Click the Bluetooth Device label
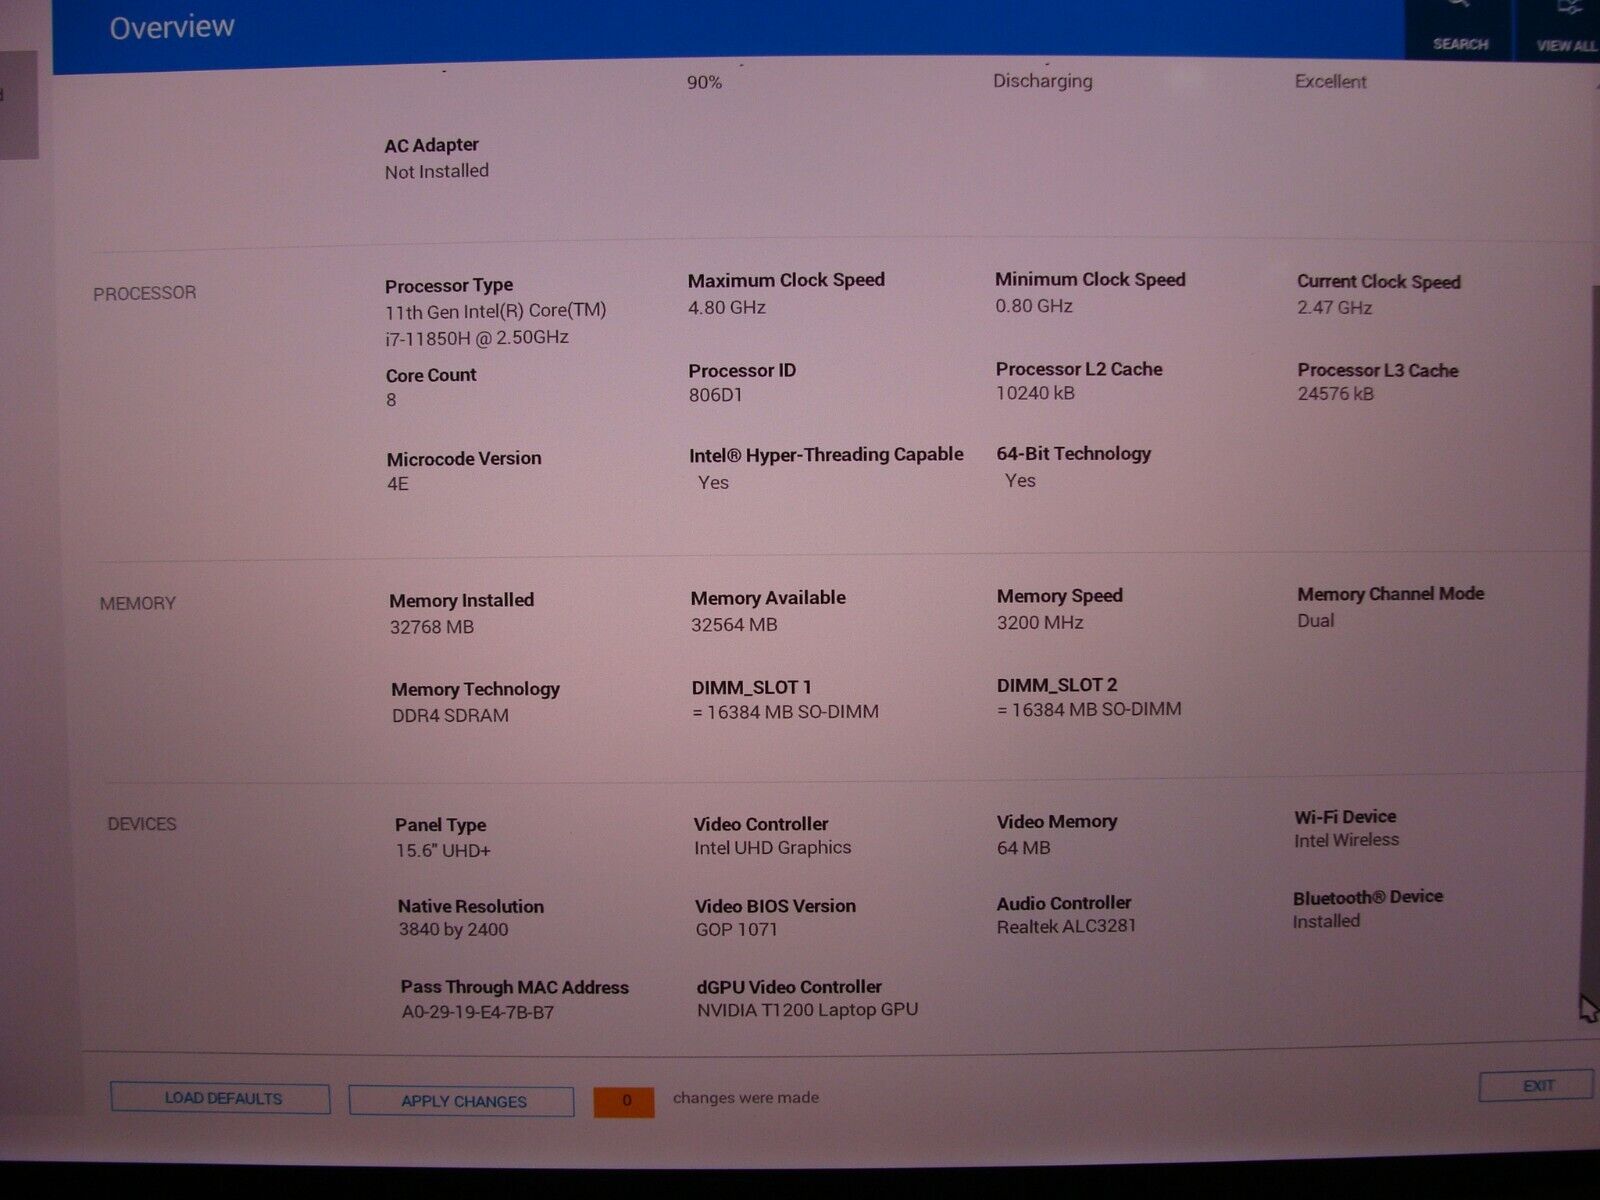The height and width of the screenshot is (1200, 1600). (1368, 897)
